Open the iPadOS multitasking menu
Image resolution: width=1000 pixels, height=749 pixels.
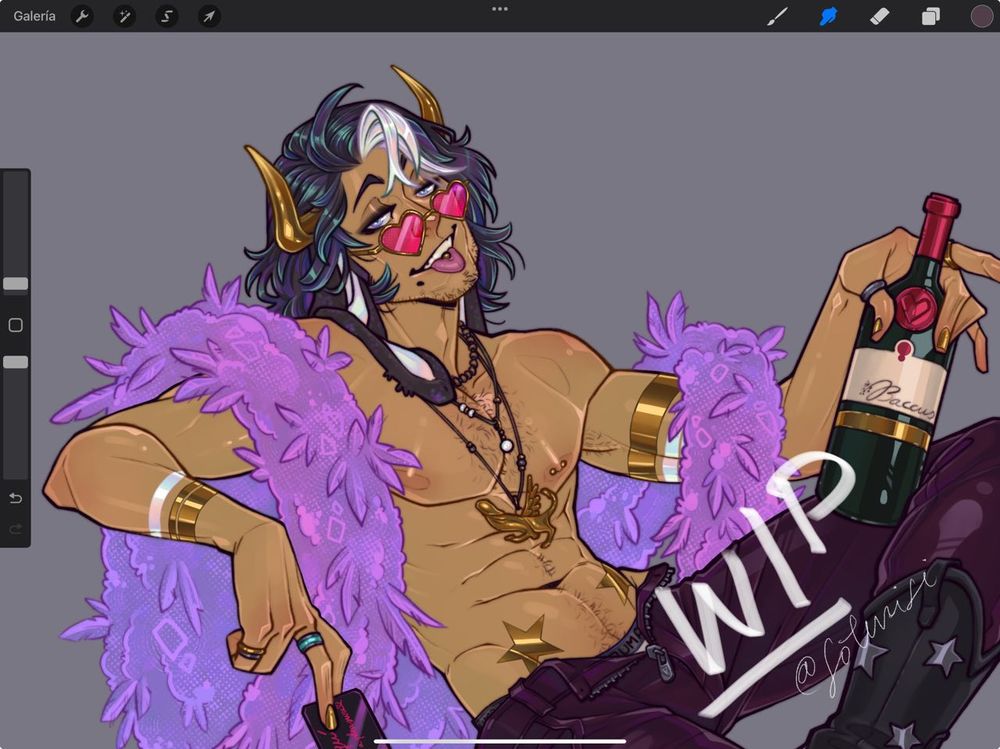pos(499,10)
